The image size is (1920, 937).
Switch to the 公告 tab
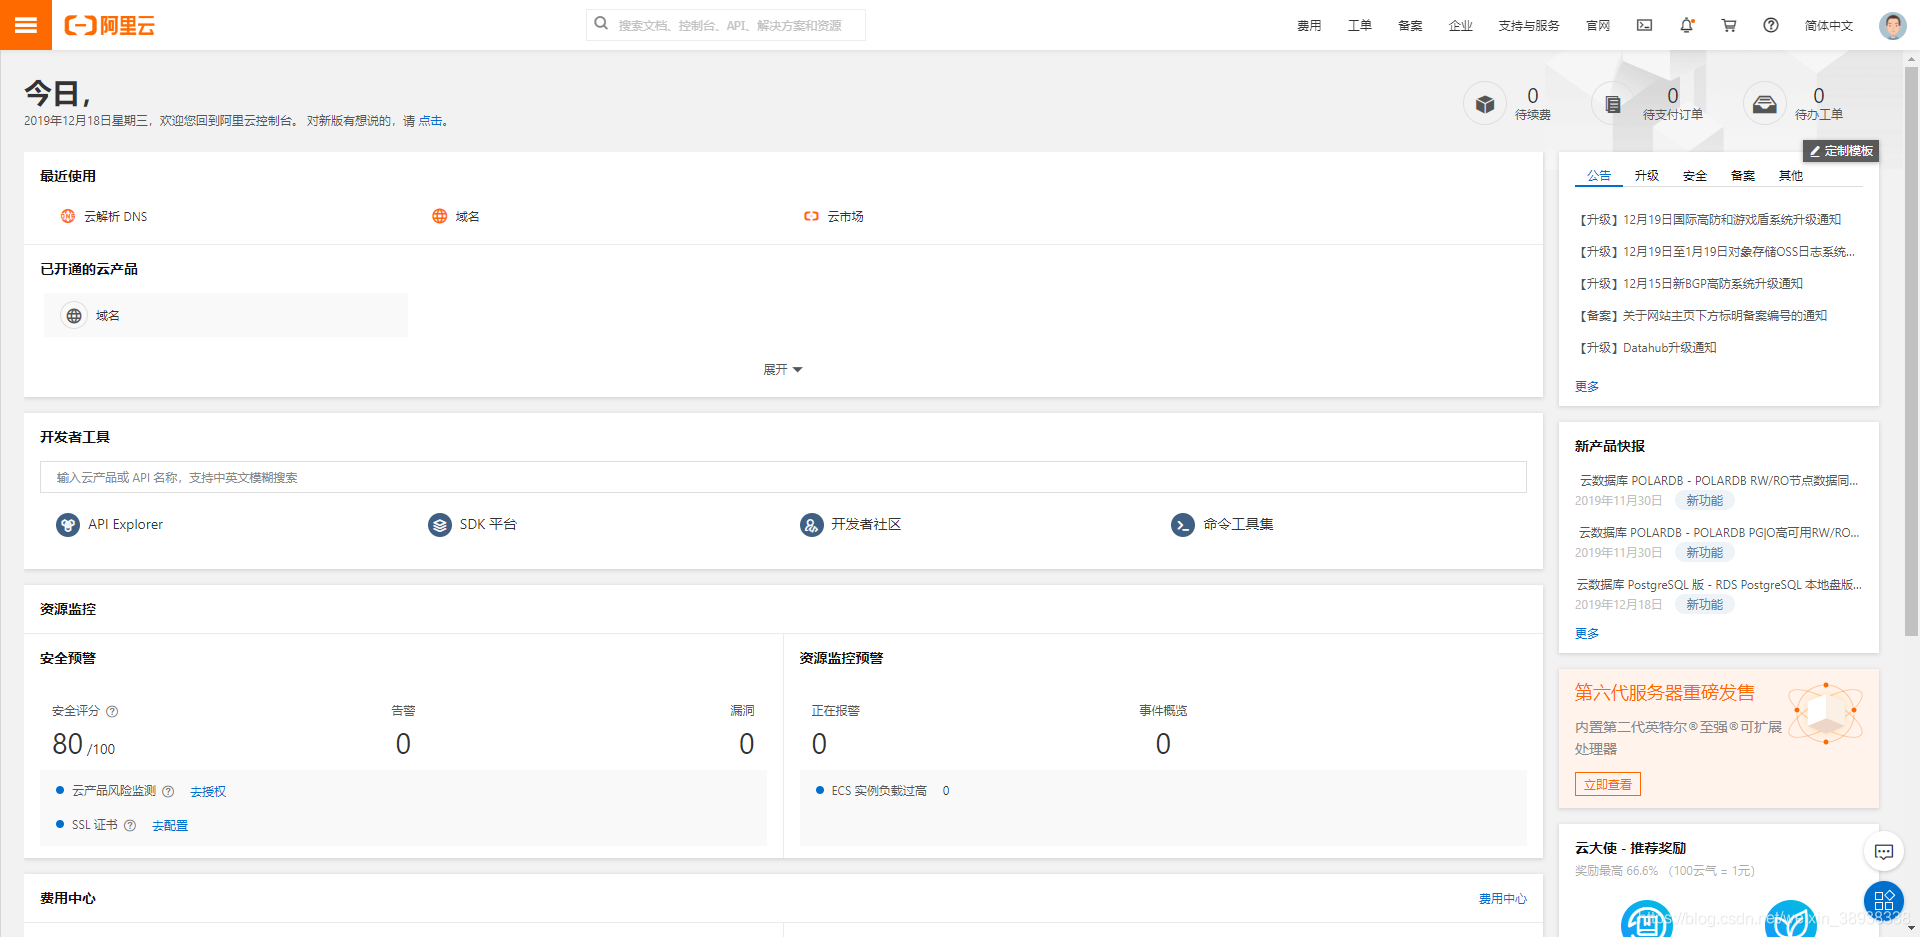point(1599,176)
